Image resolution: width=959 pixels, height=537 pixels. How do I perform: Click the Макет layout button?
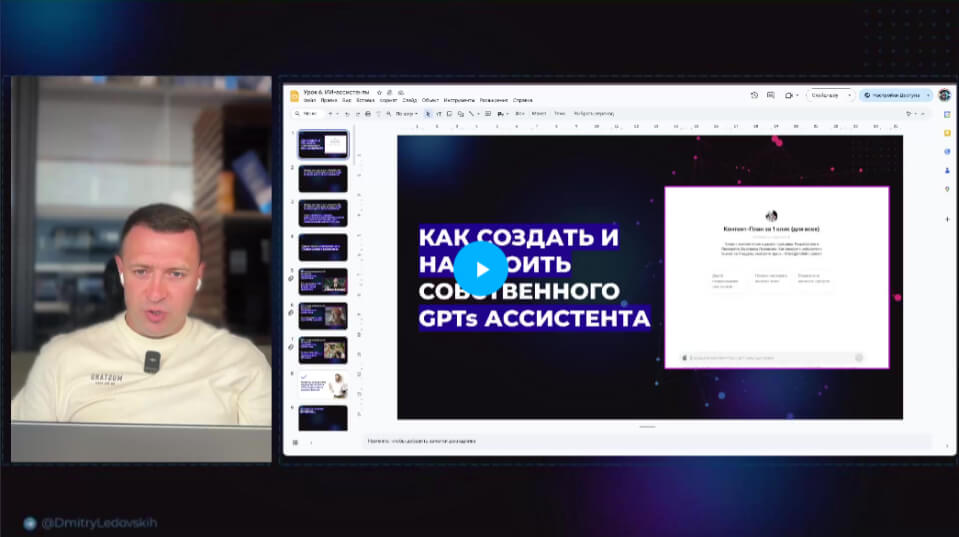tap(539, 114)
